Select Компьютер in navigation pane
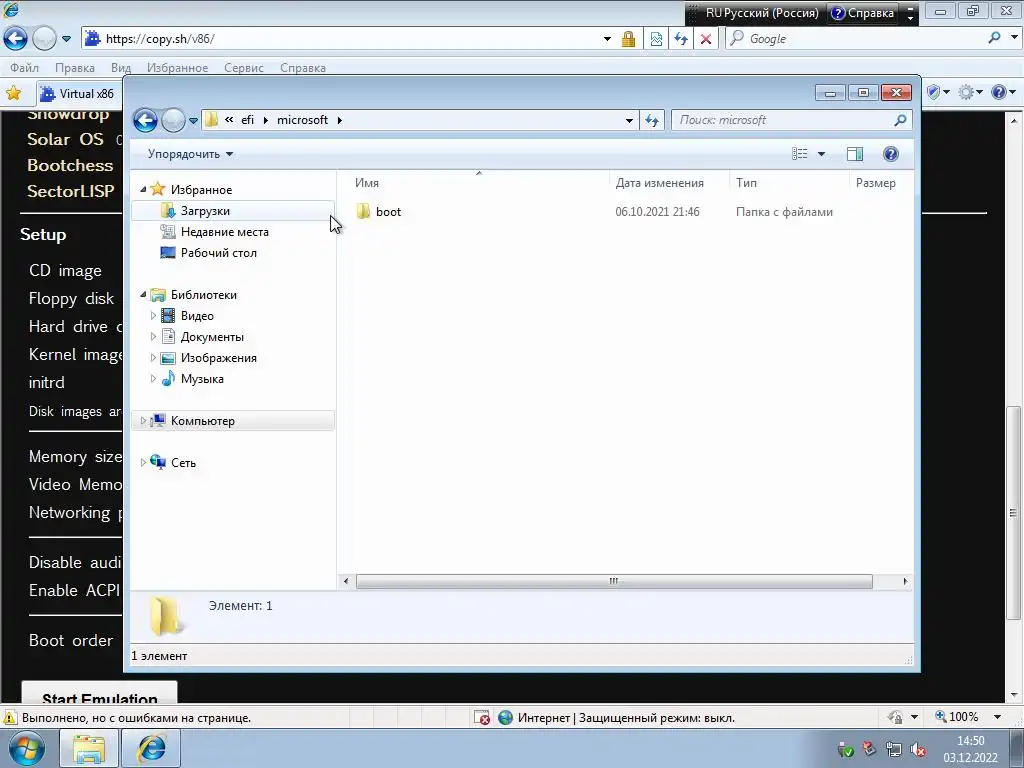 [233, 421]
